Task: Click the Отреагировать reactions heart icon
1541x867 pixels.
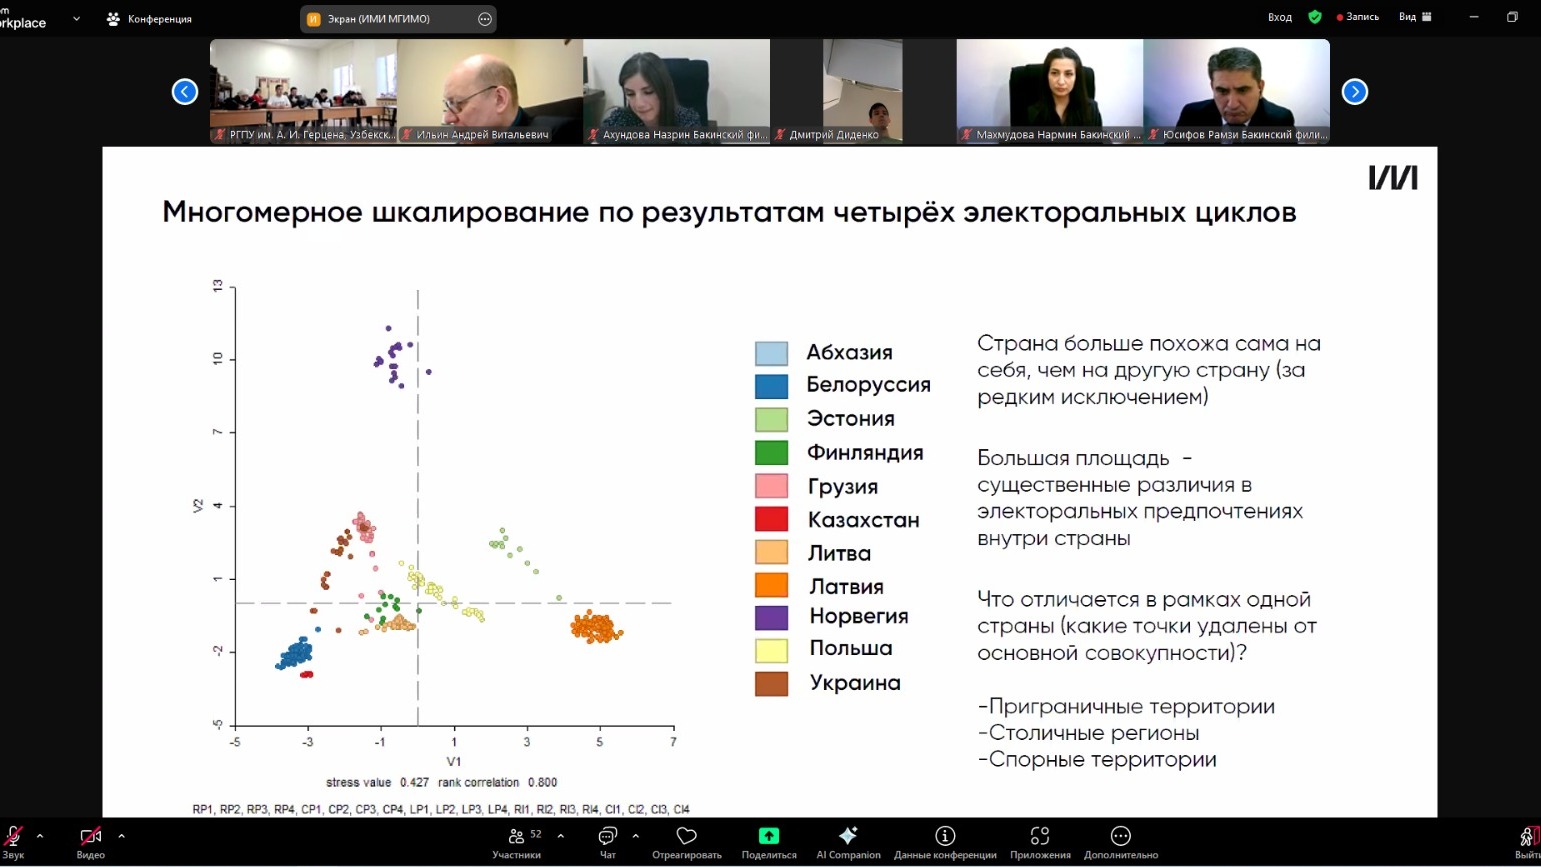Action: click(686, 841)
